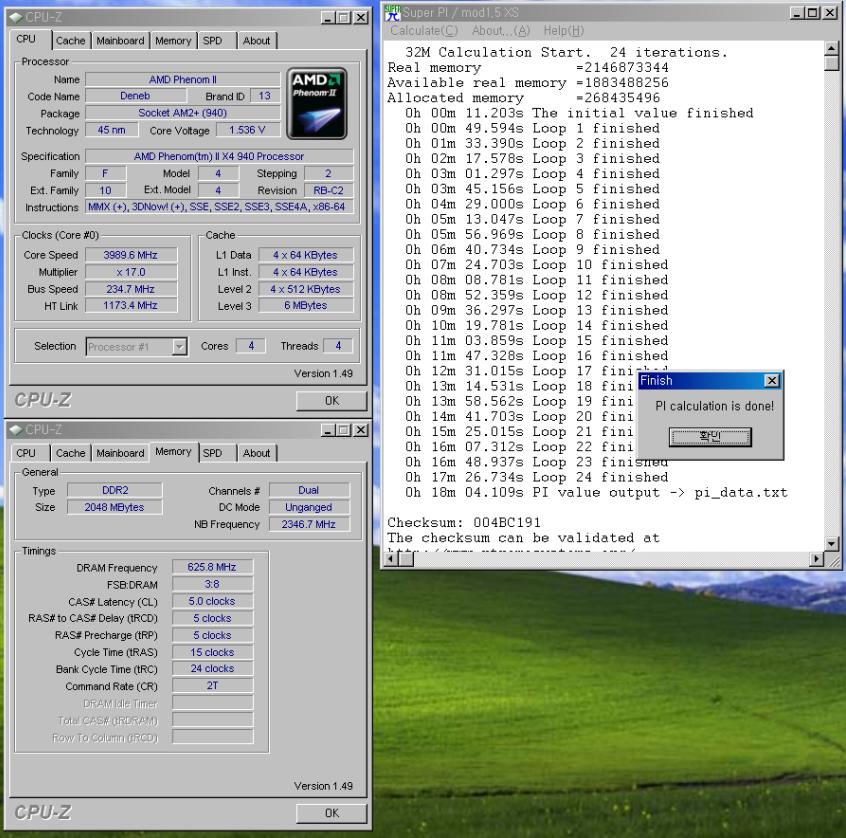Switch to Cache tab in bottom CPU-Z
Image resolution: width=846 pixels, height=838 pixels.
(x=71, y=453)
